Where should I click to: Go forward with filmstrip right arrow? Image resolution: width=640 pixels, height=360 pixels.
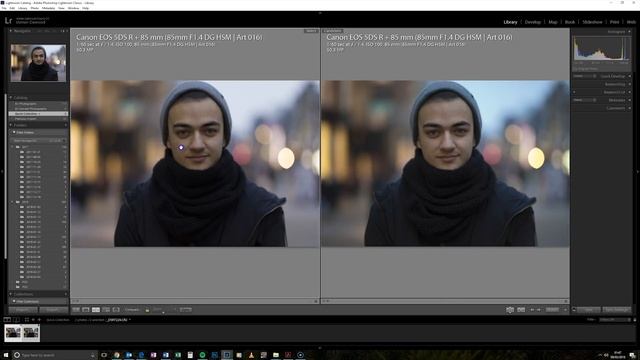[40, 320]
